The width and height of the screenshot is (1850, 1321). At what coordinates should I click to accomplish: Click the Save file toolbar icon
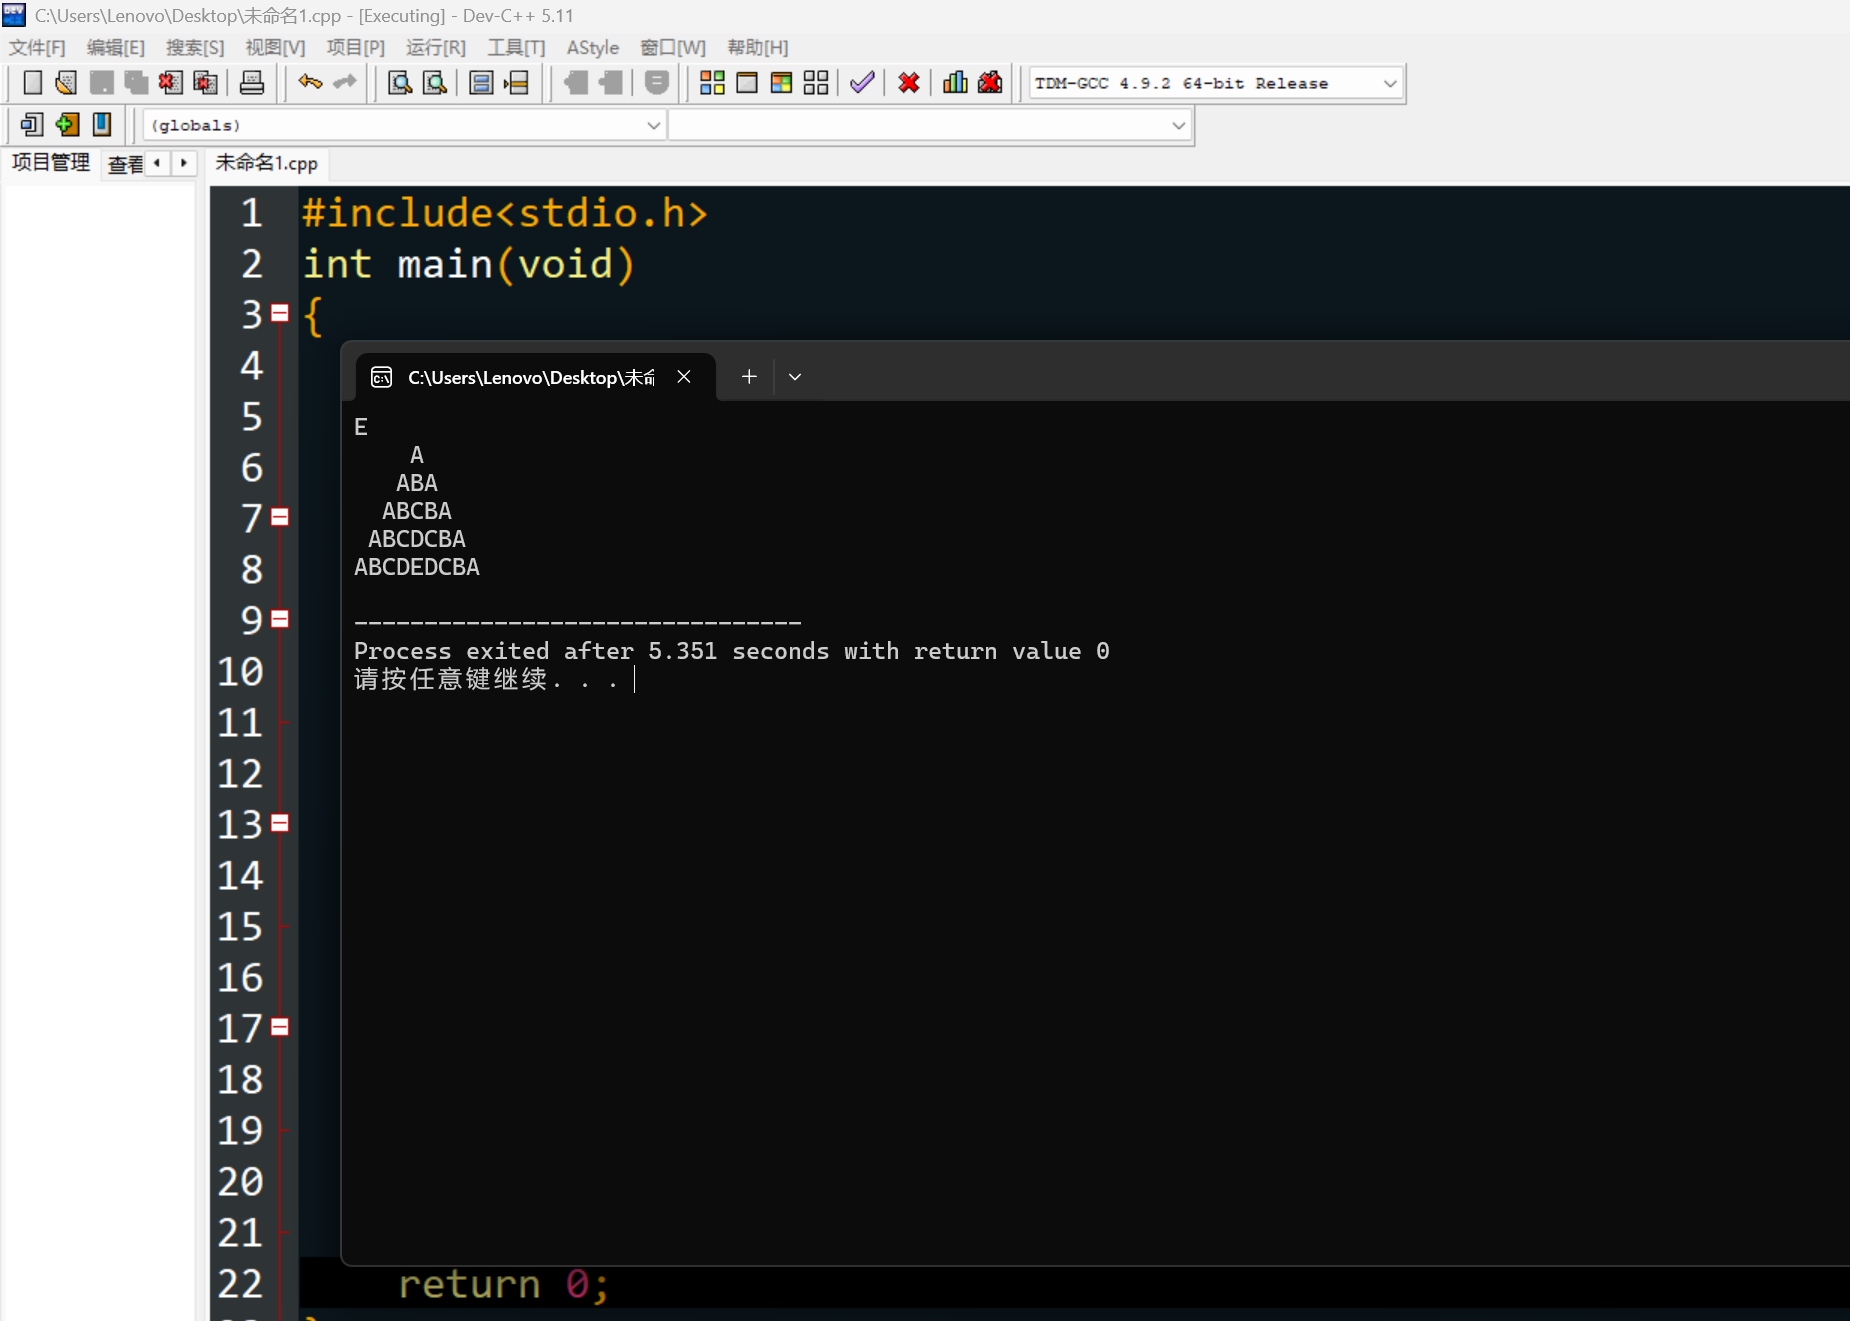101,83
